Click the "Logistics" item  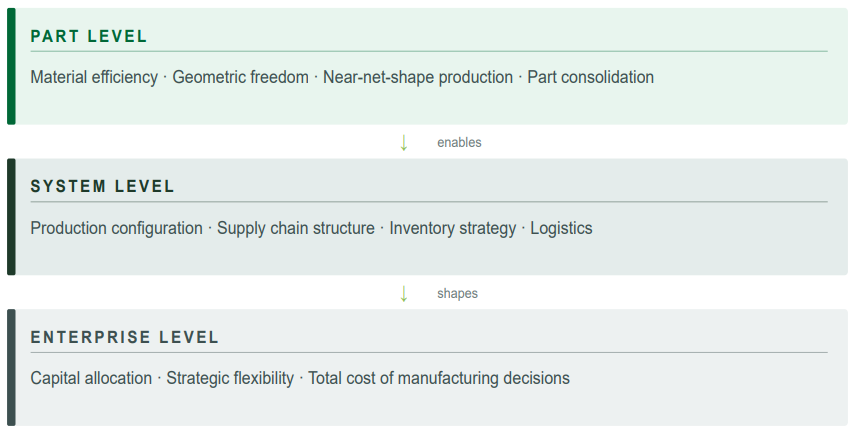(561, 228)
